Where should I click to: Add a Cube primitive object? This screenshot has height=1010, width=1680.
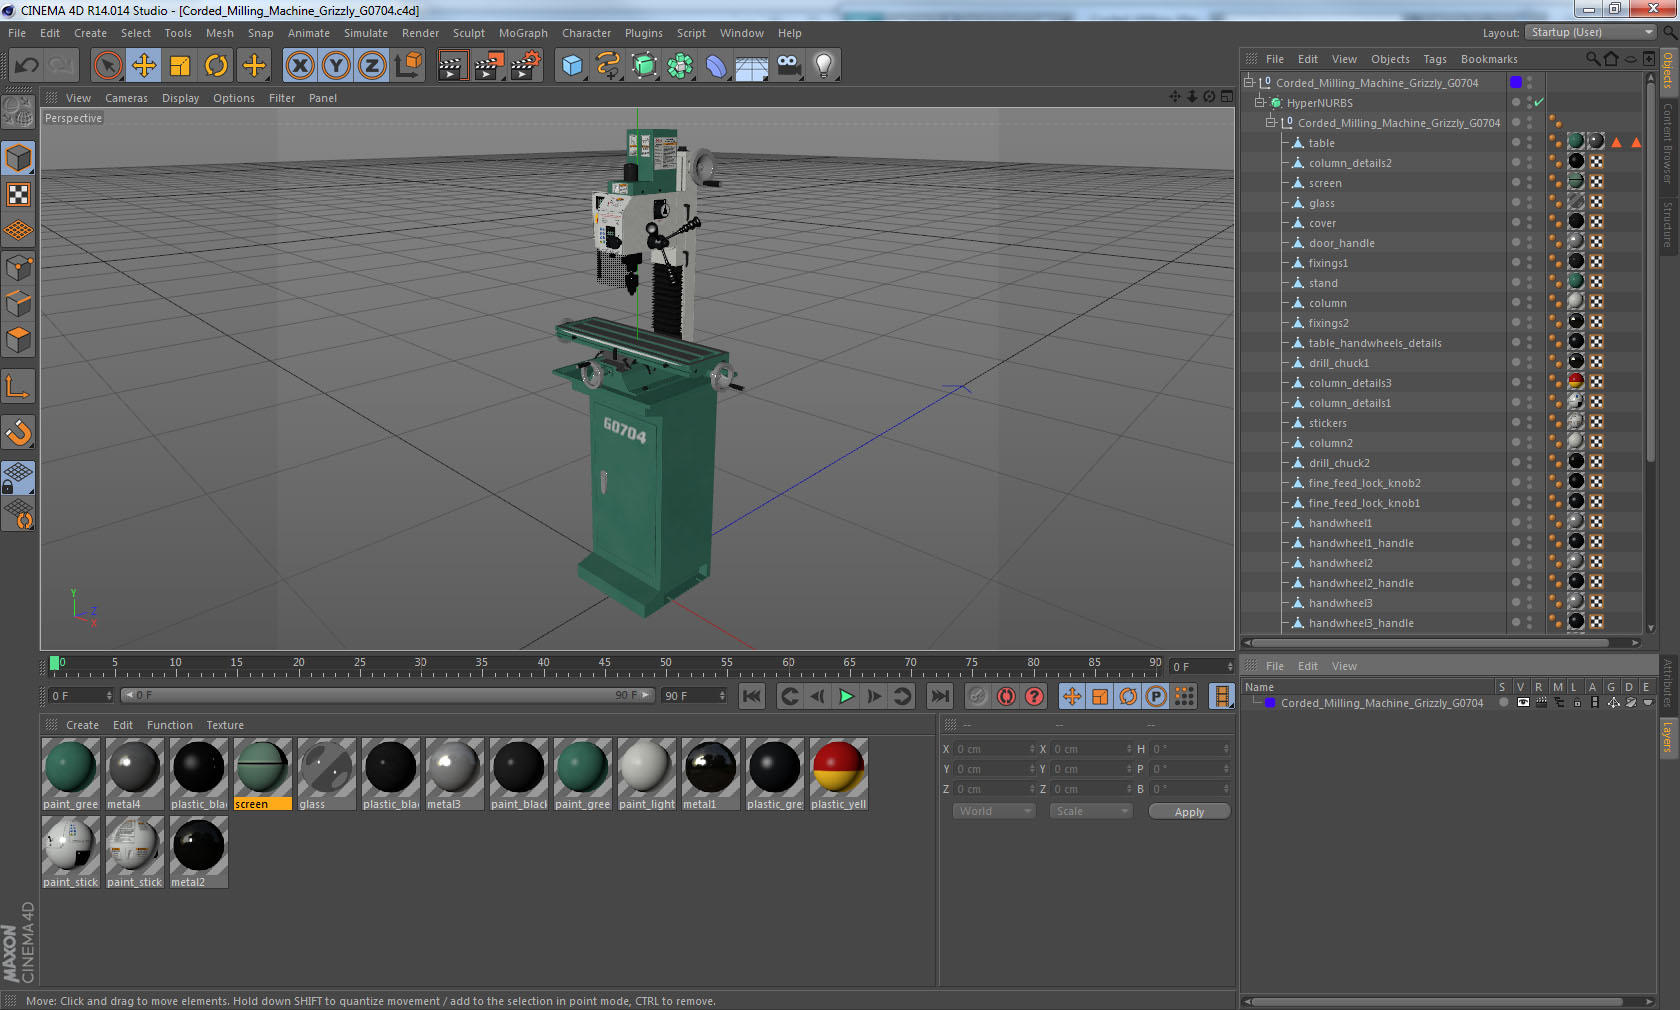(x=572, y=66)
